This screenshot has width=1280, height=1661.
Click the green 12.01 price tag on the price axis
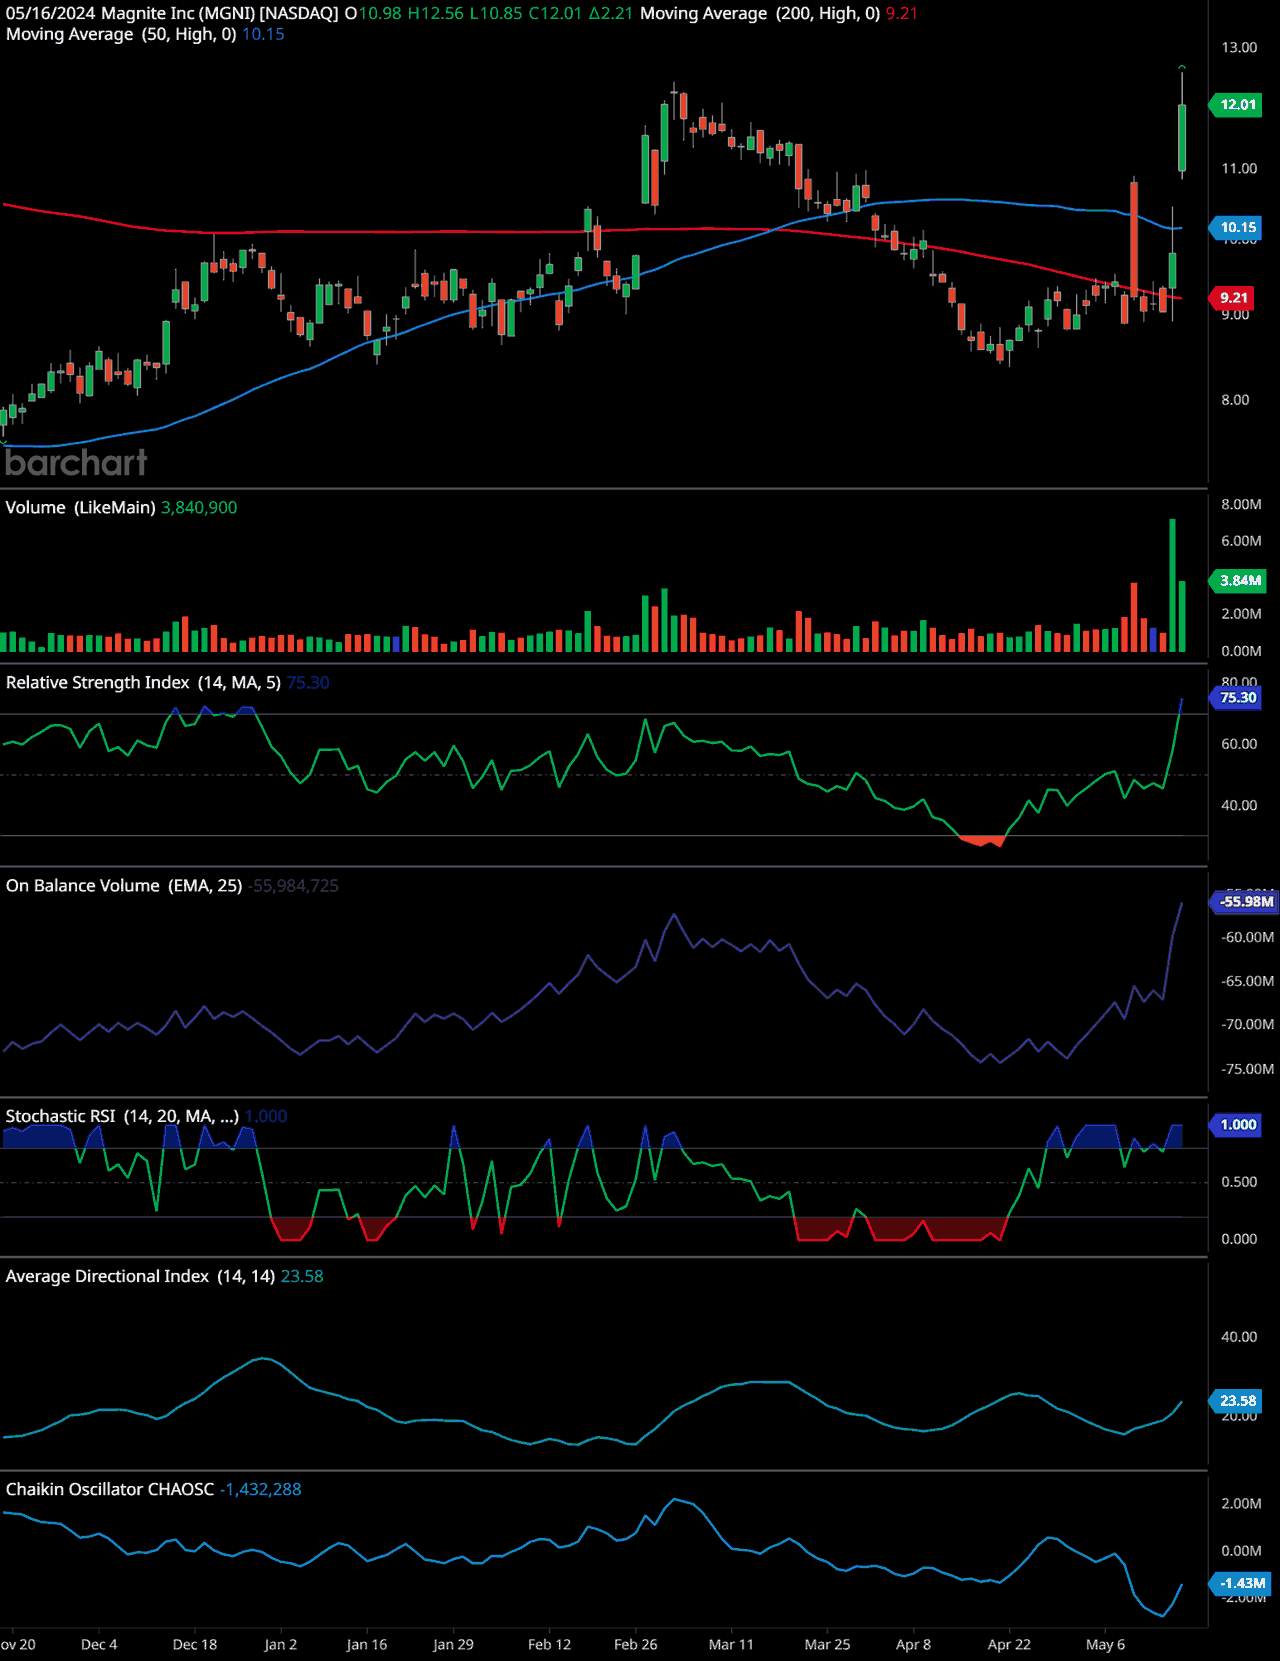coord(1238,105)
